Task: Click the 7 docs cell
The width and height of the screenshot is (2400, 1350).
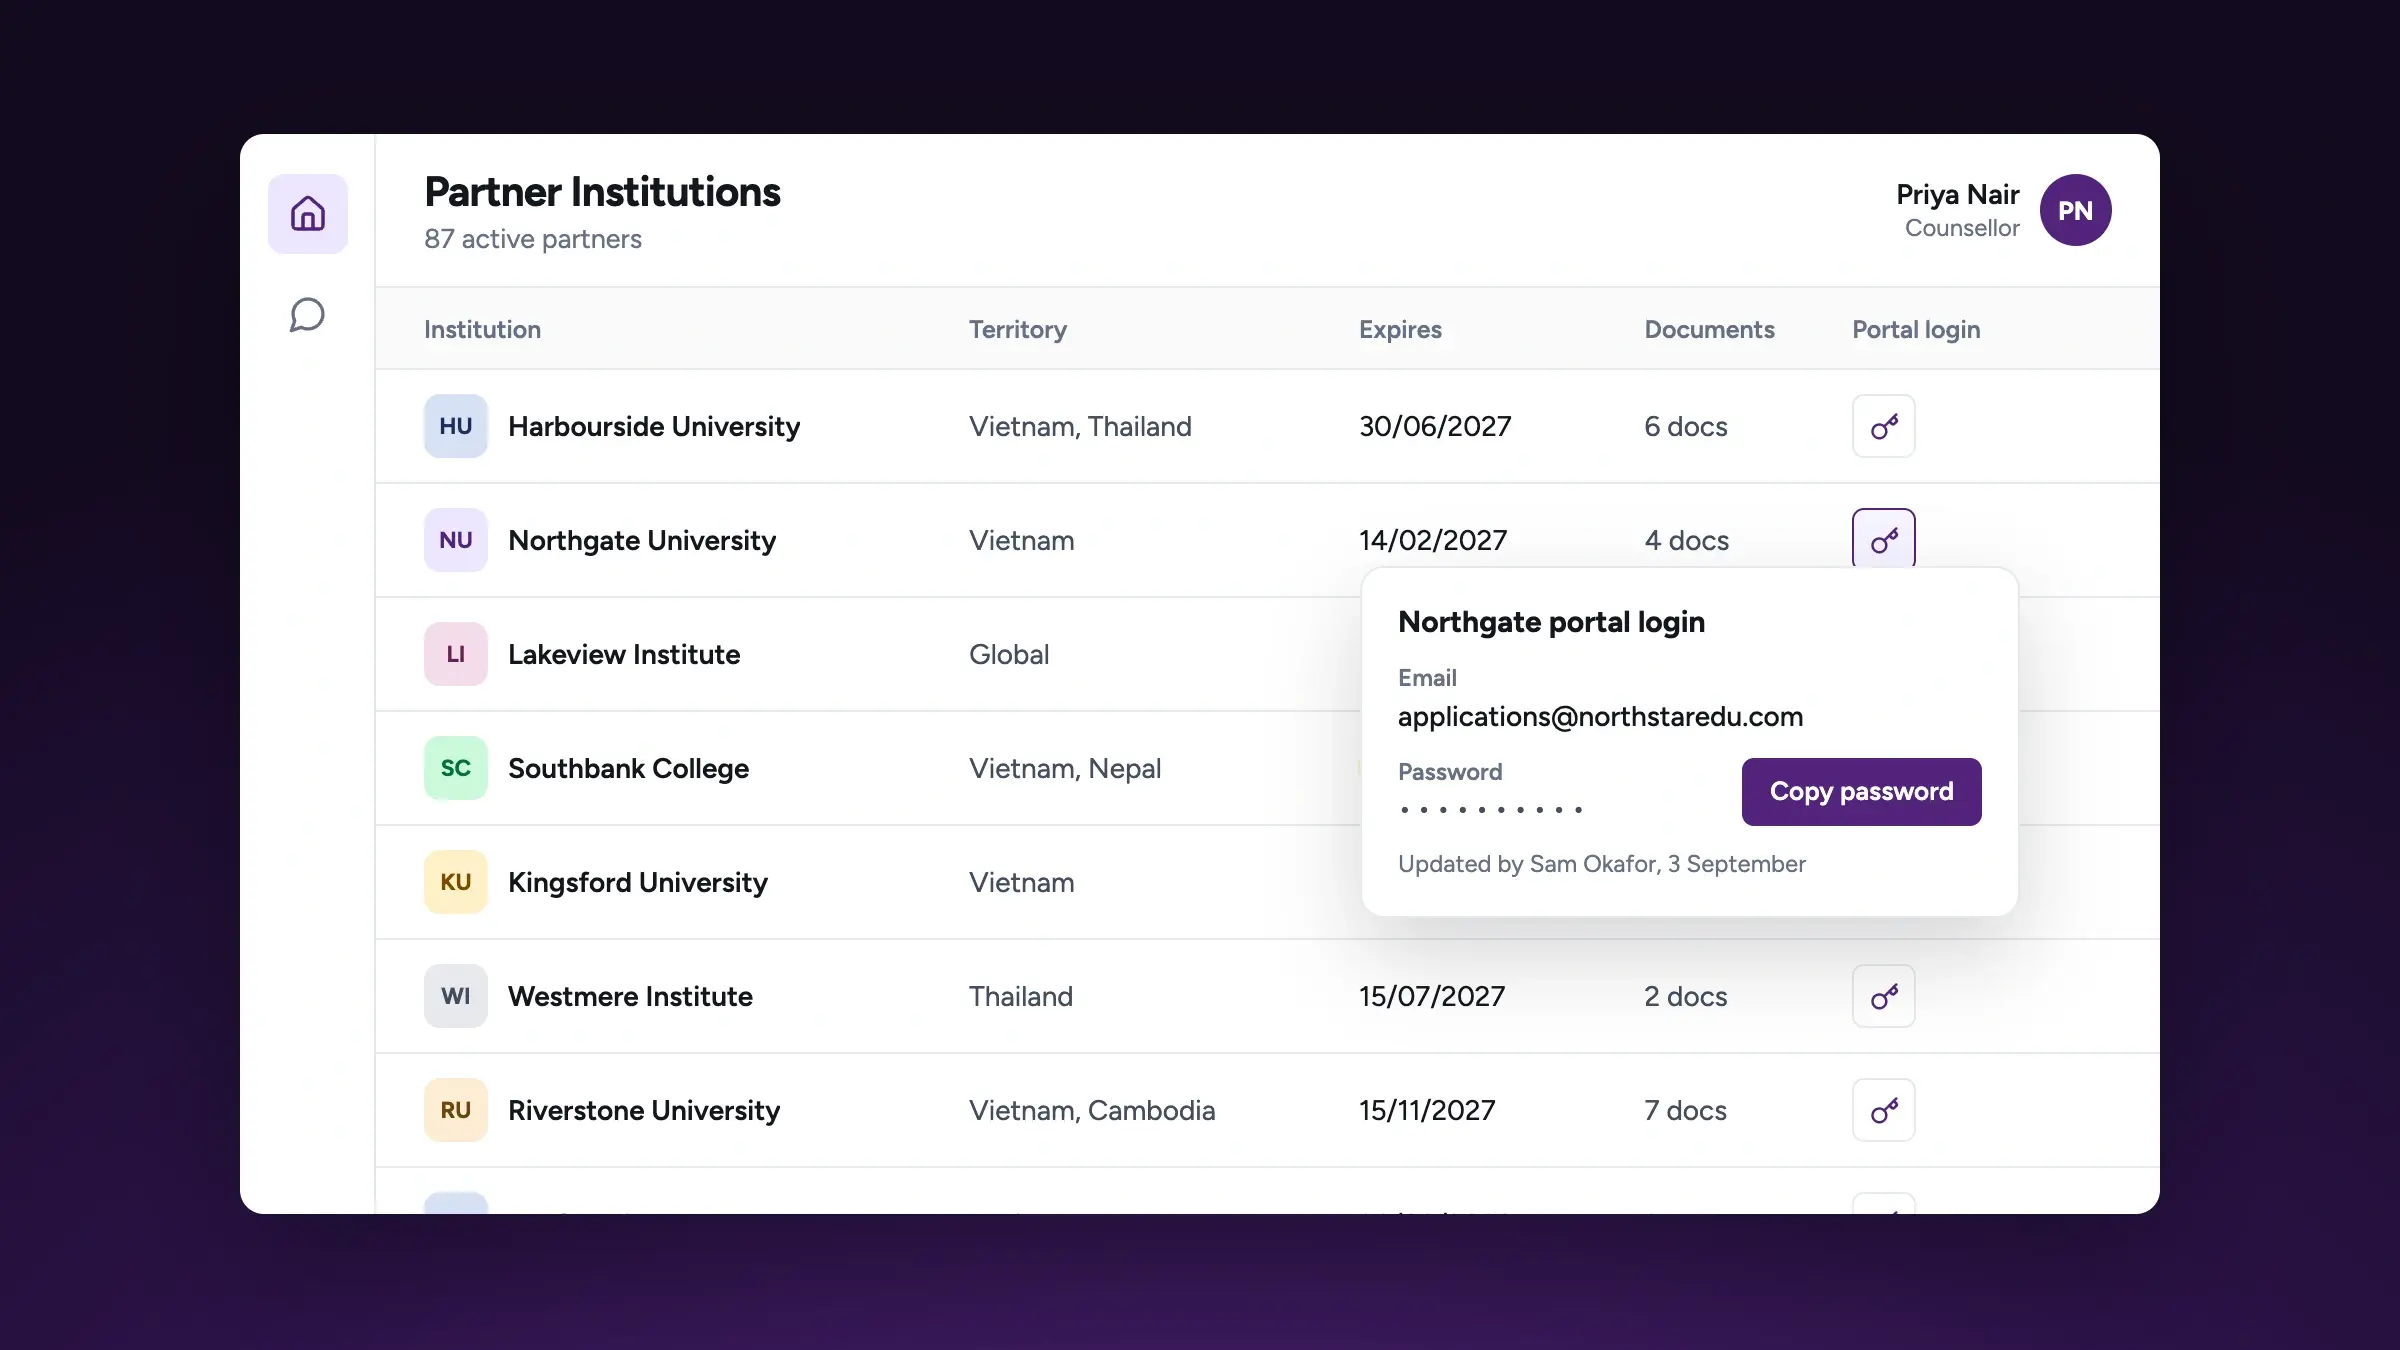Action: 1686,1111
